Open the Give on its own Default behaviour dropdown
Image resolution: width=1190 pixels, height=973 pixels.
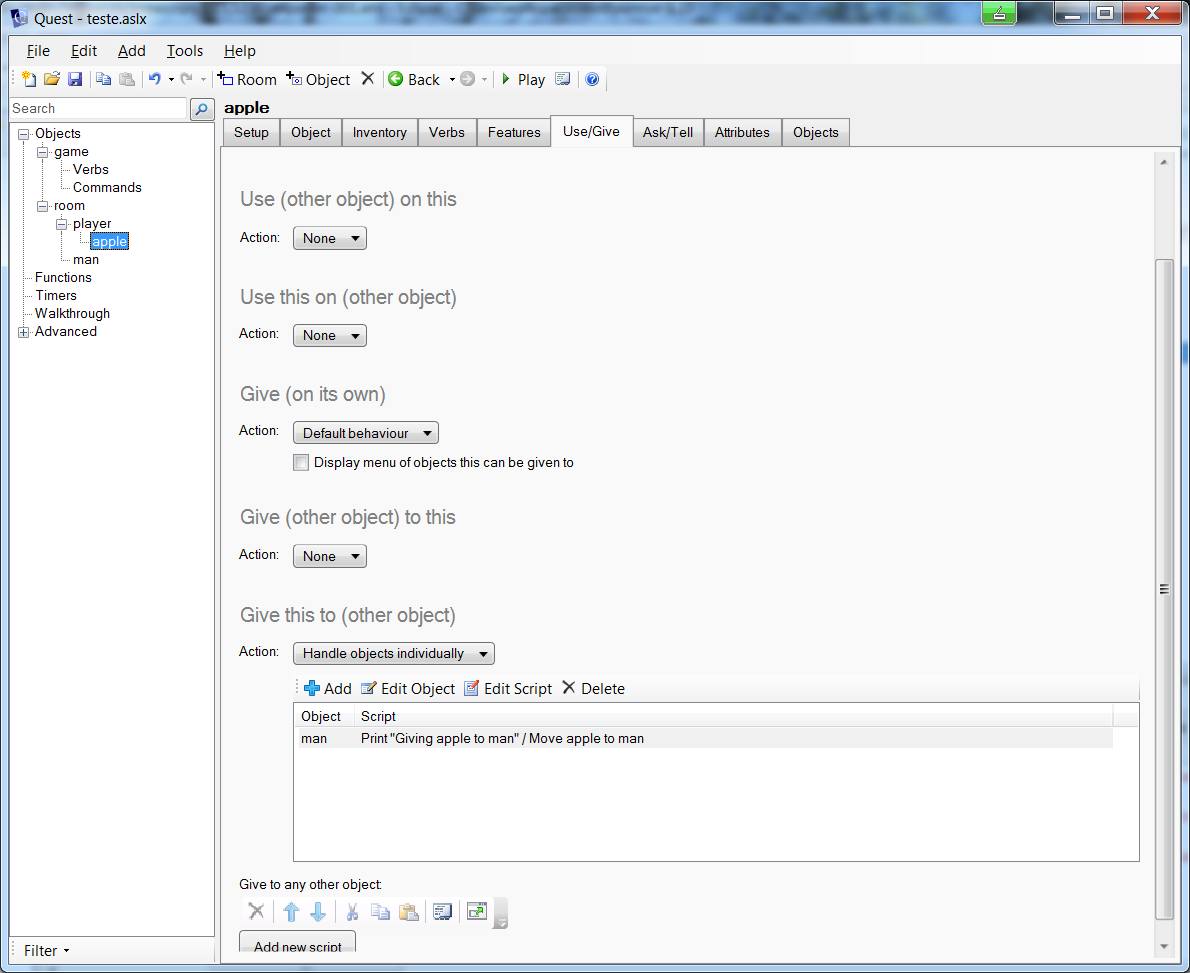point(365,433)
